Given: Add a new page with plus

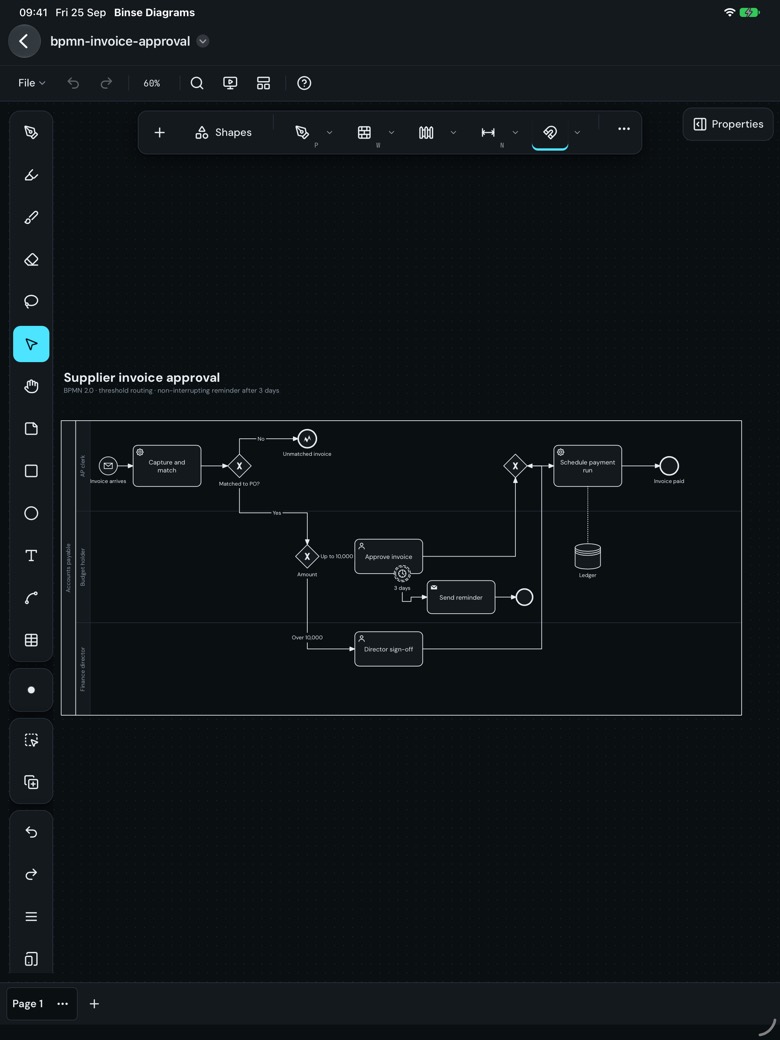Looking at the screenshot, I should pyautogui.click(x=94, y=1004).
